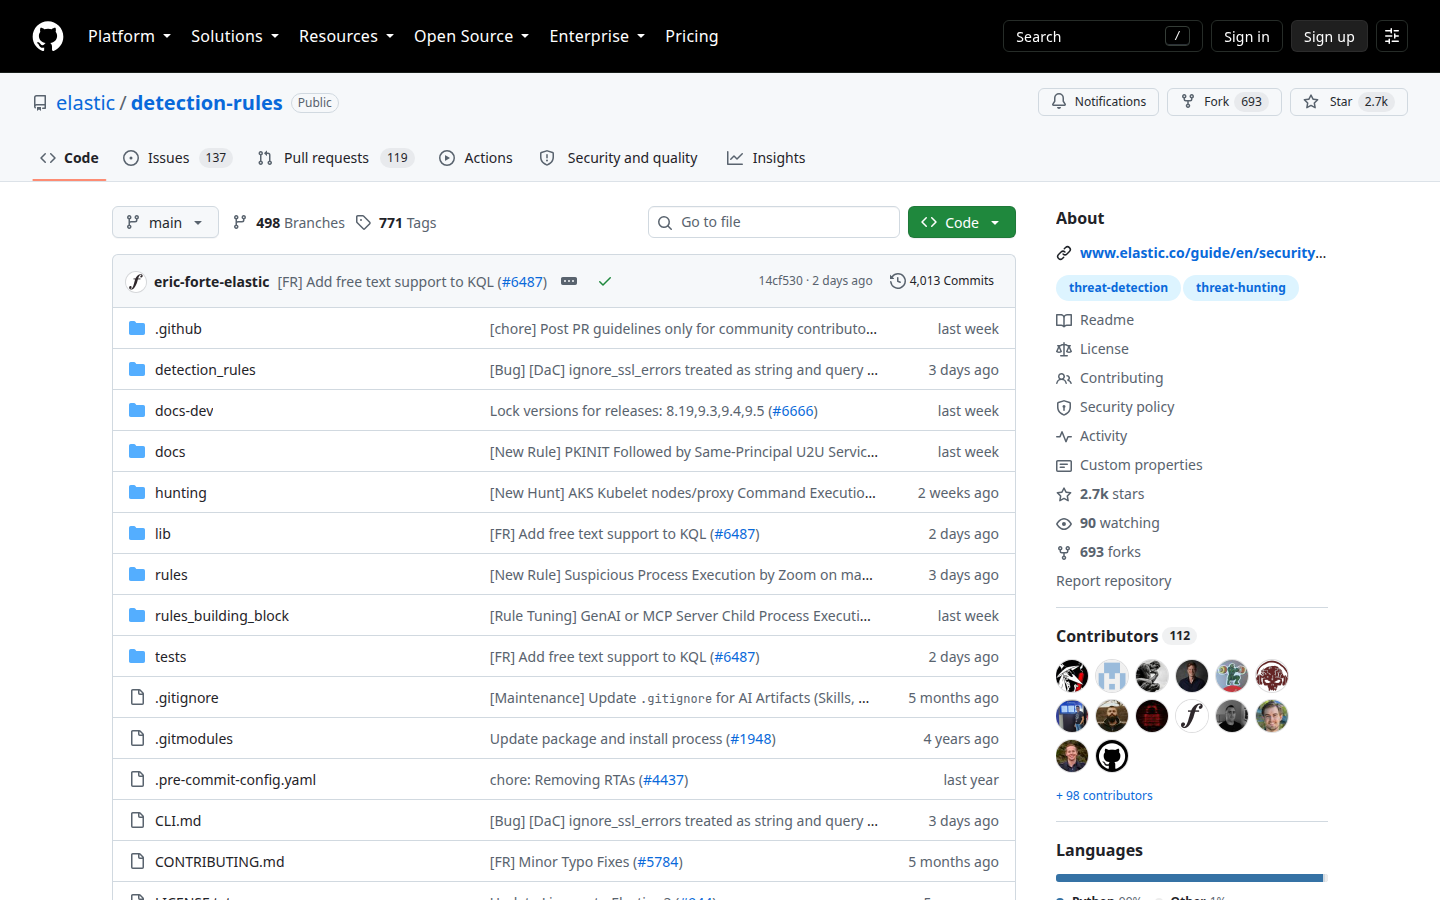Viewport: 1440px width, 900px height.
Task: Open the + 98 contributors link
Action: pos(1104,796)
